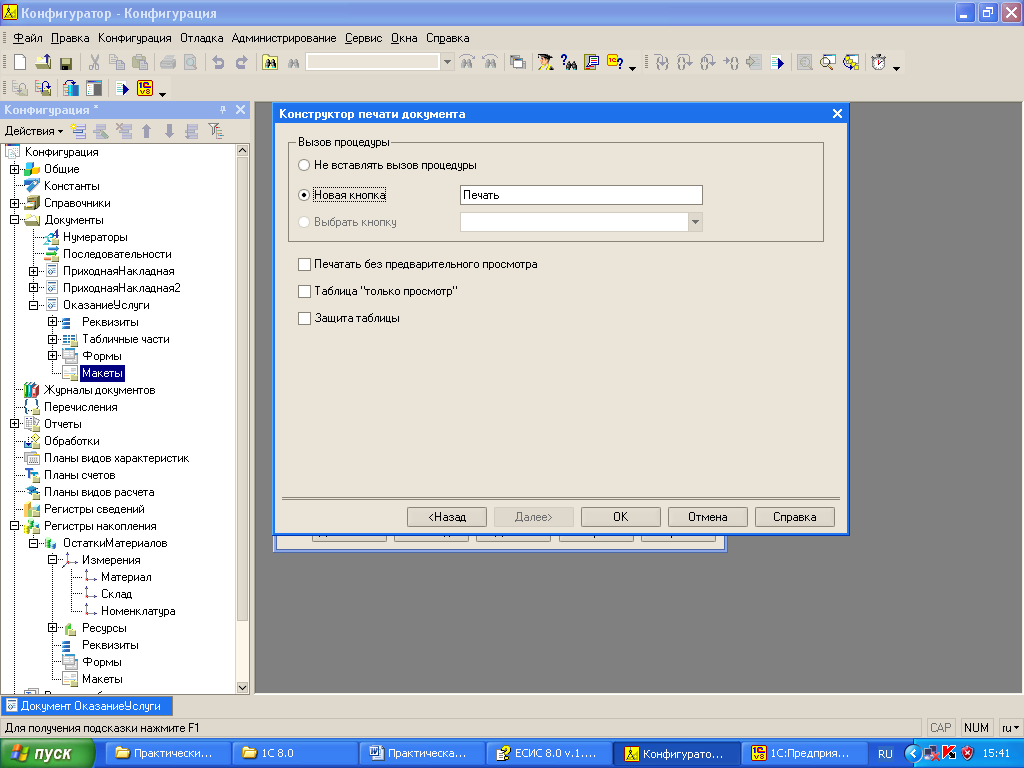1024x768 pixels.
Task: Open the Действия dropdown in Configuration panel
Action: pyautogui.click(x=34, y=131)
